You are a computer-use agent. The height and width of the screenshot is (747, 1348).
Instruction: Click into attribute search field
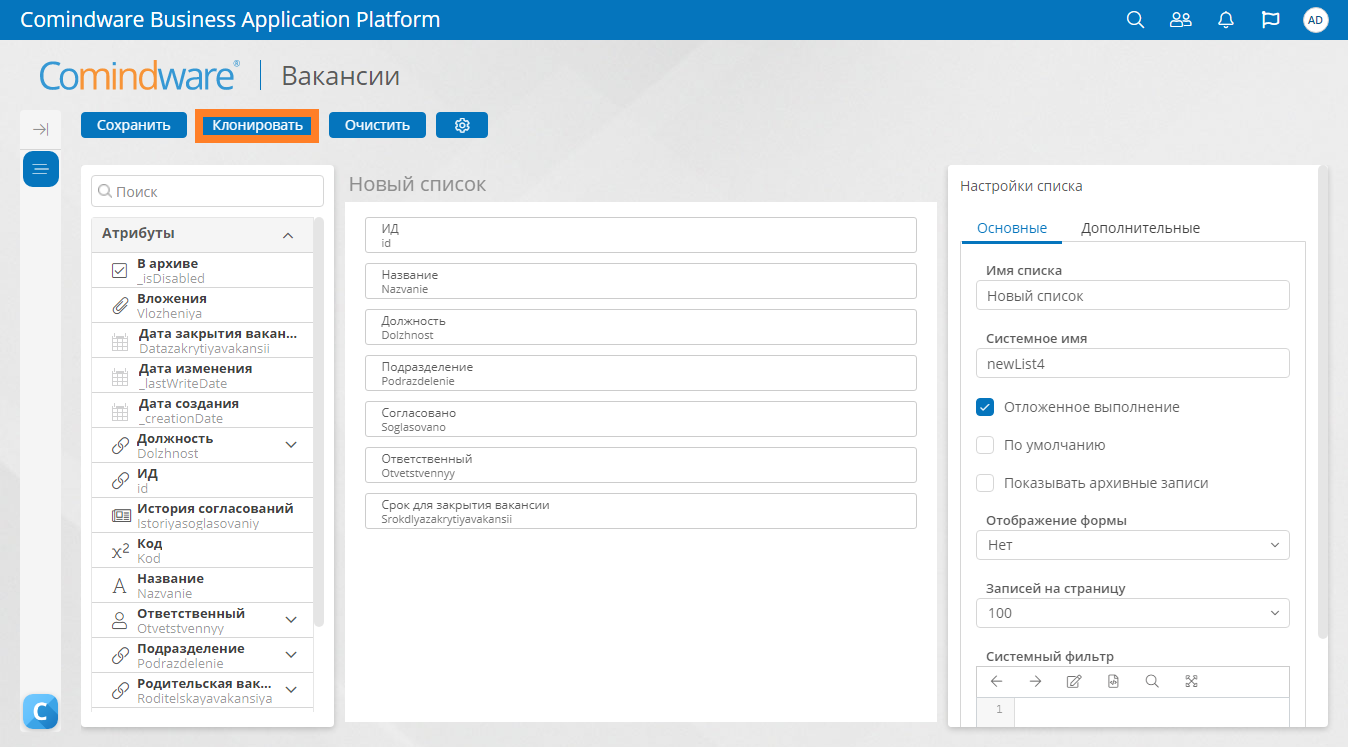[207, 191]
